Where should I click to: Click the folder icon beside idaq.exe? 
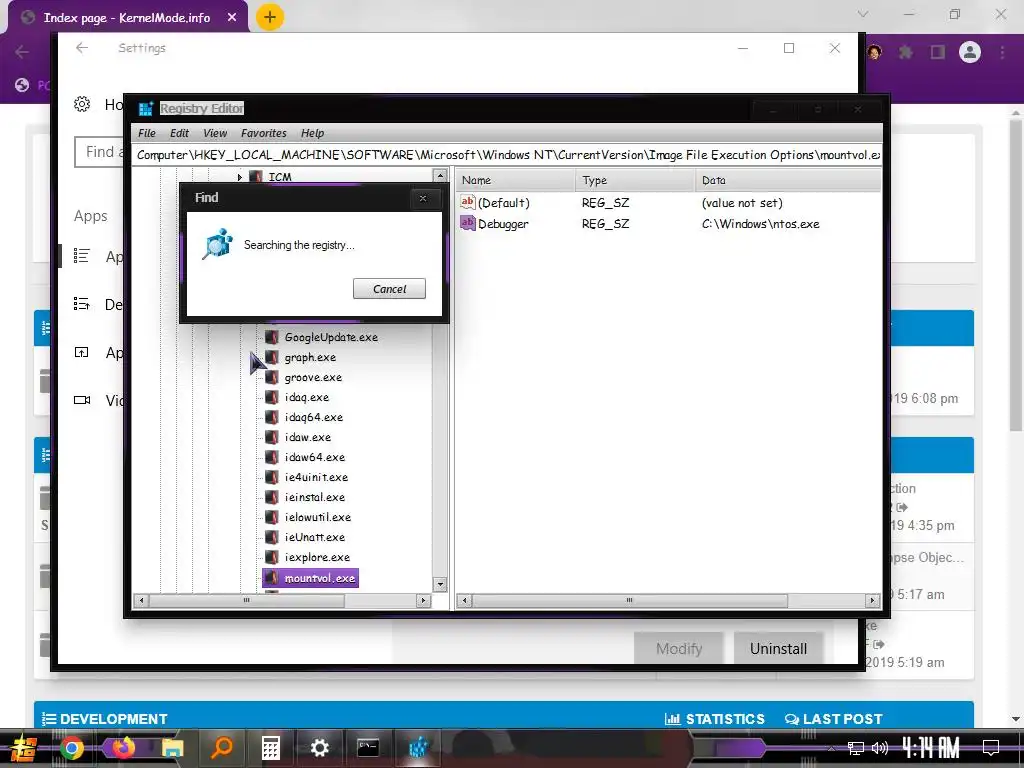(272, 398)
